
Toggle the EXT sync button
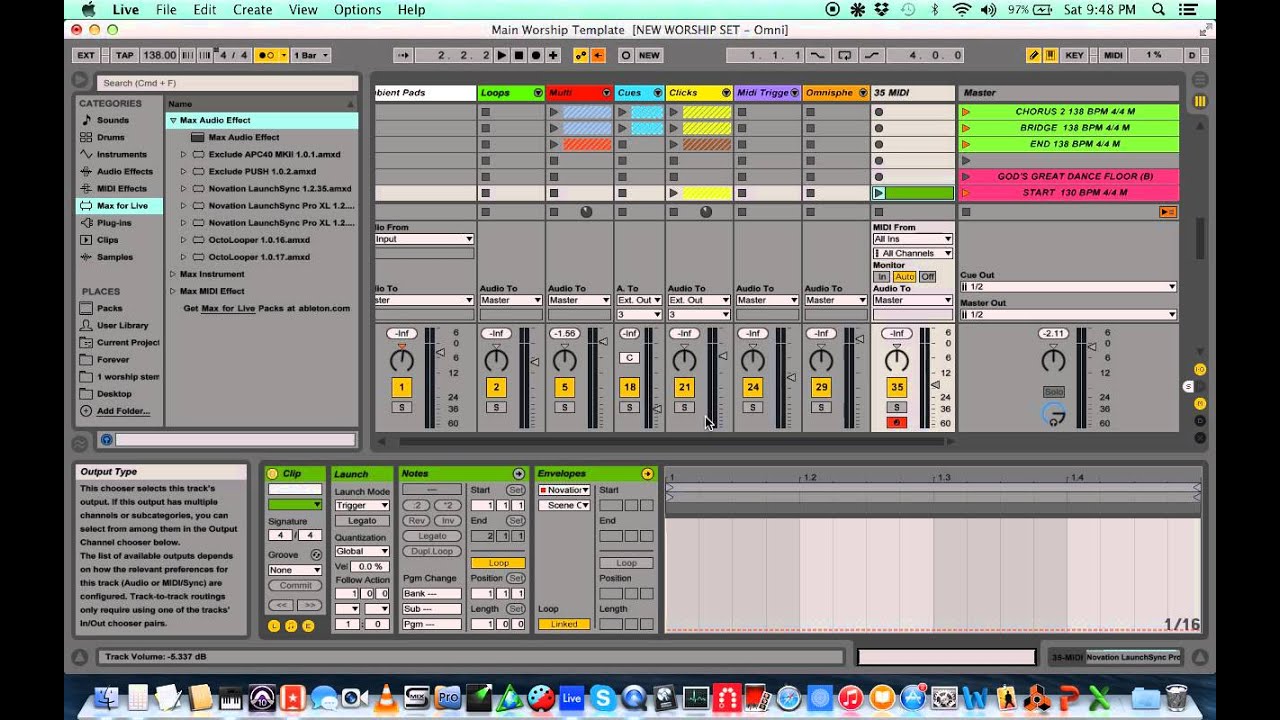point(87,55)
